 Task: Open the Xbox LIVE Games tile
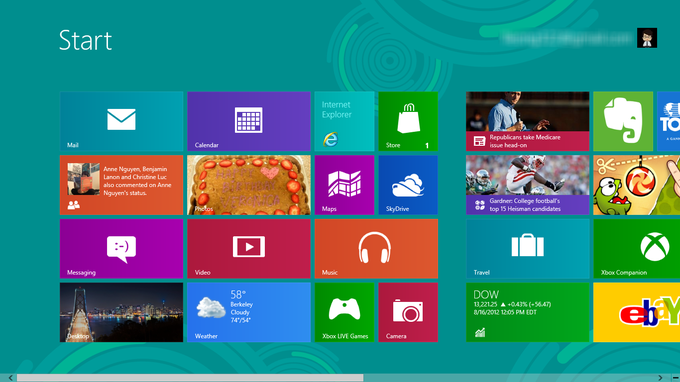(344, 312)
